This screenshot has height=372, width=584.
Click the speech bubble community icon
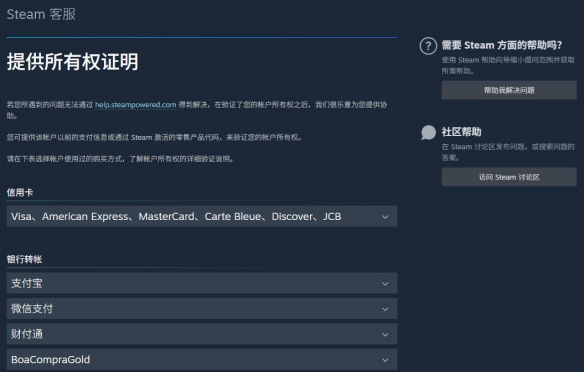coord(428,132)
